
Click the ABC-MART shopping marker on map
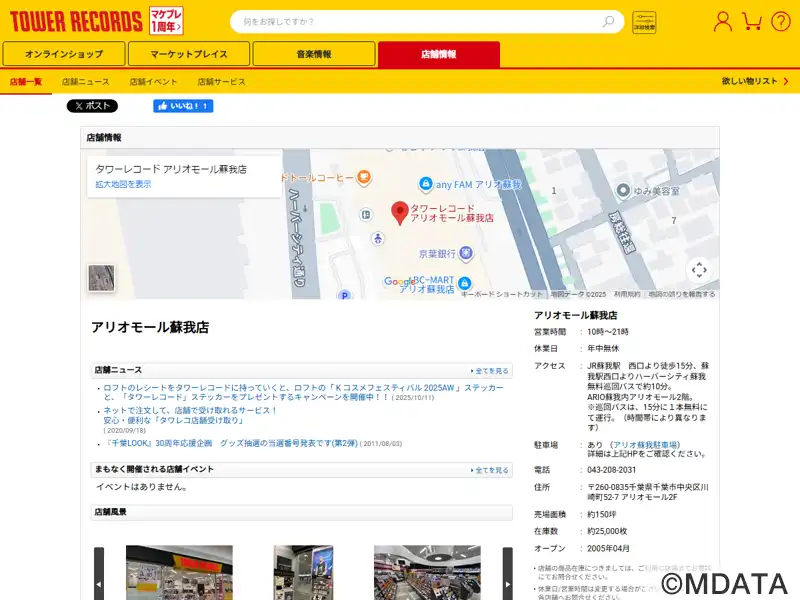pyautogui.click(x=464, y=283)
